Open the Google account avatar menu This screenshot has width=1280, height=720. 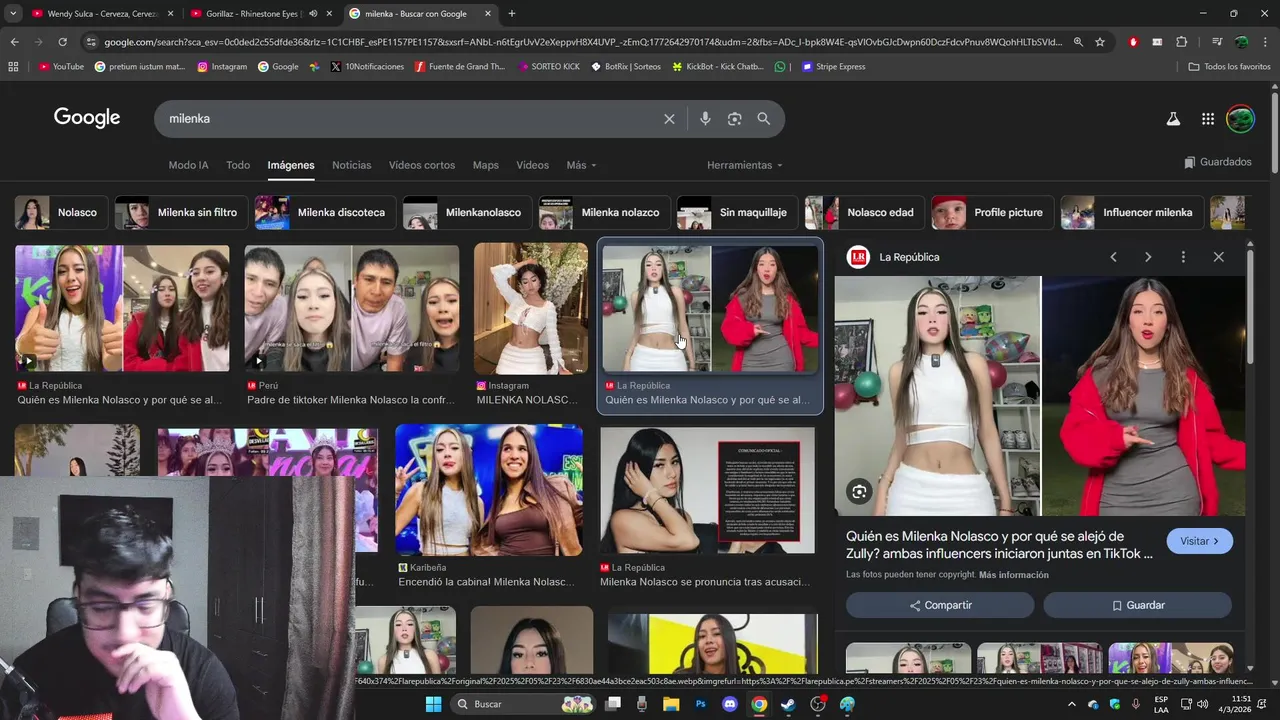[1240, 119]
